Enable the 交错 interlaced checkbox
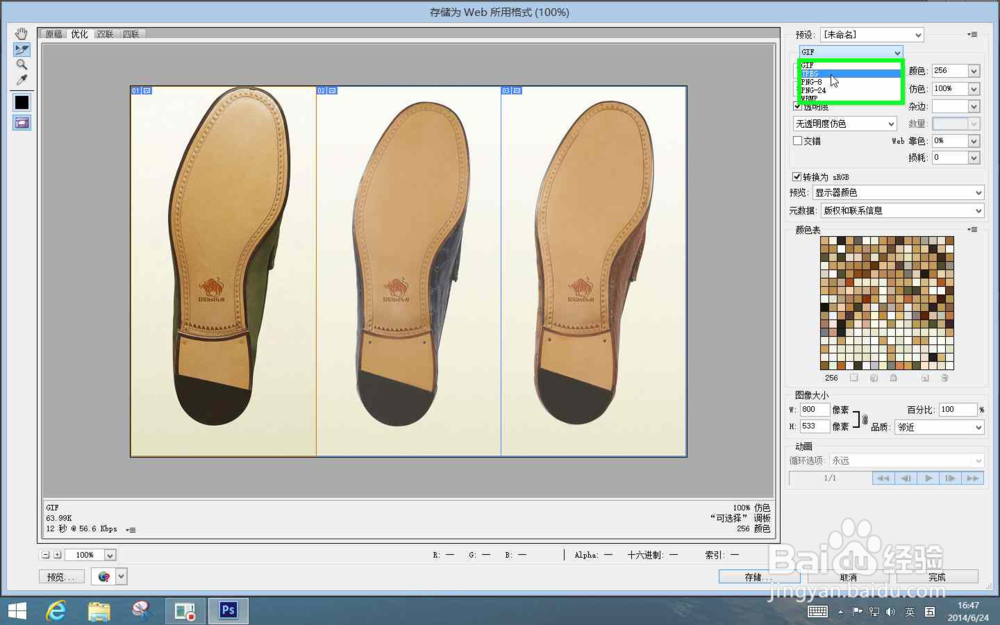The height and width of the screenshot is (625, 1000). pyautogui.click(x=797, y=141)
